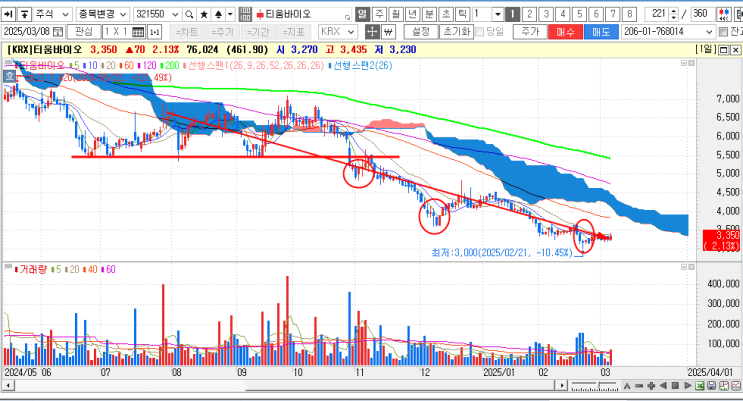Open the interval value 1 dropdown
The height and width of the screenshot is (401, 743).
(498, 14)
